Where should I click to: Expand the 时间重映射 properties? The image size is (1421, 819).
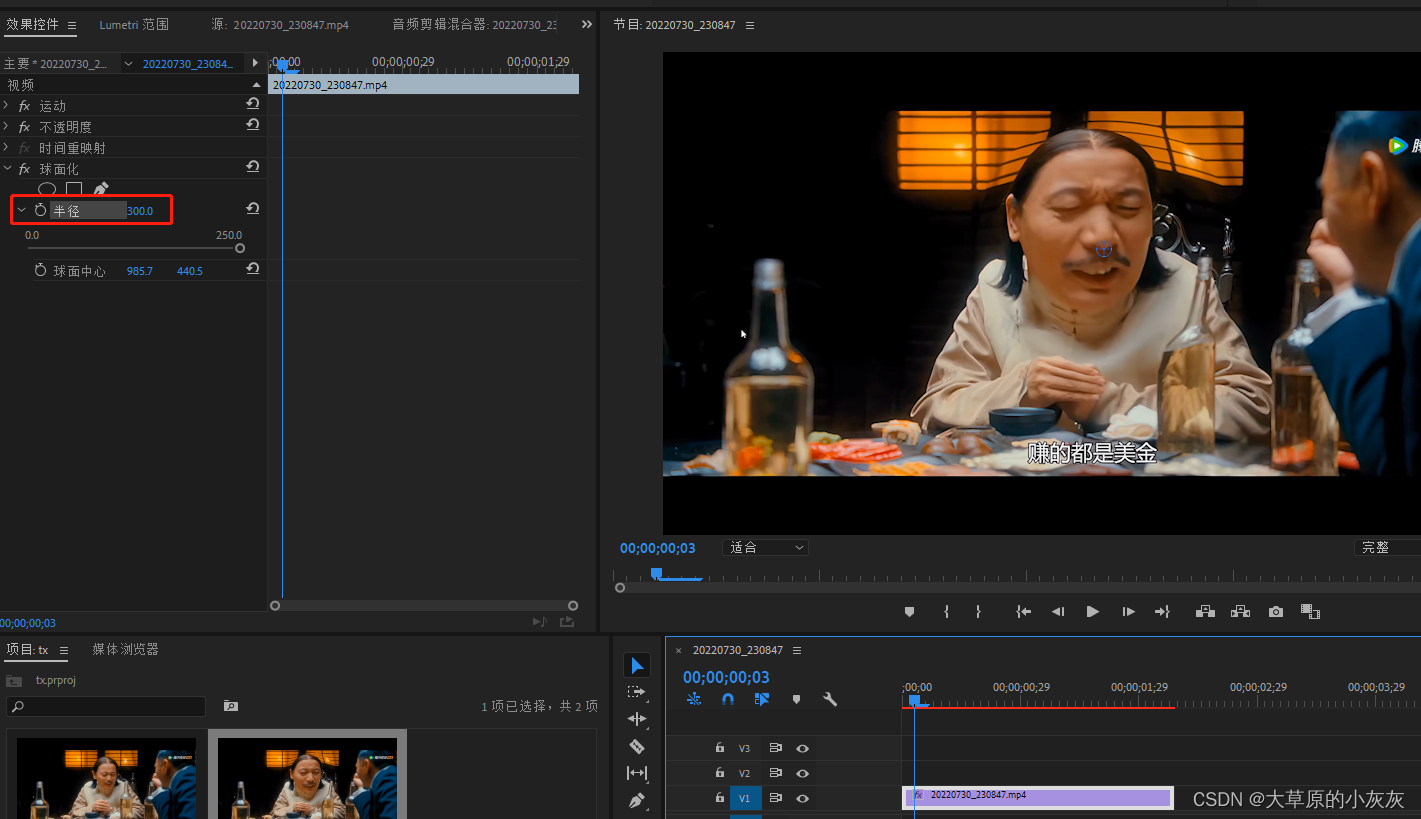pyautogui.click(x=7, y=148)
